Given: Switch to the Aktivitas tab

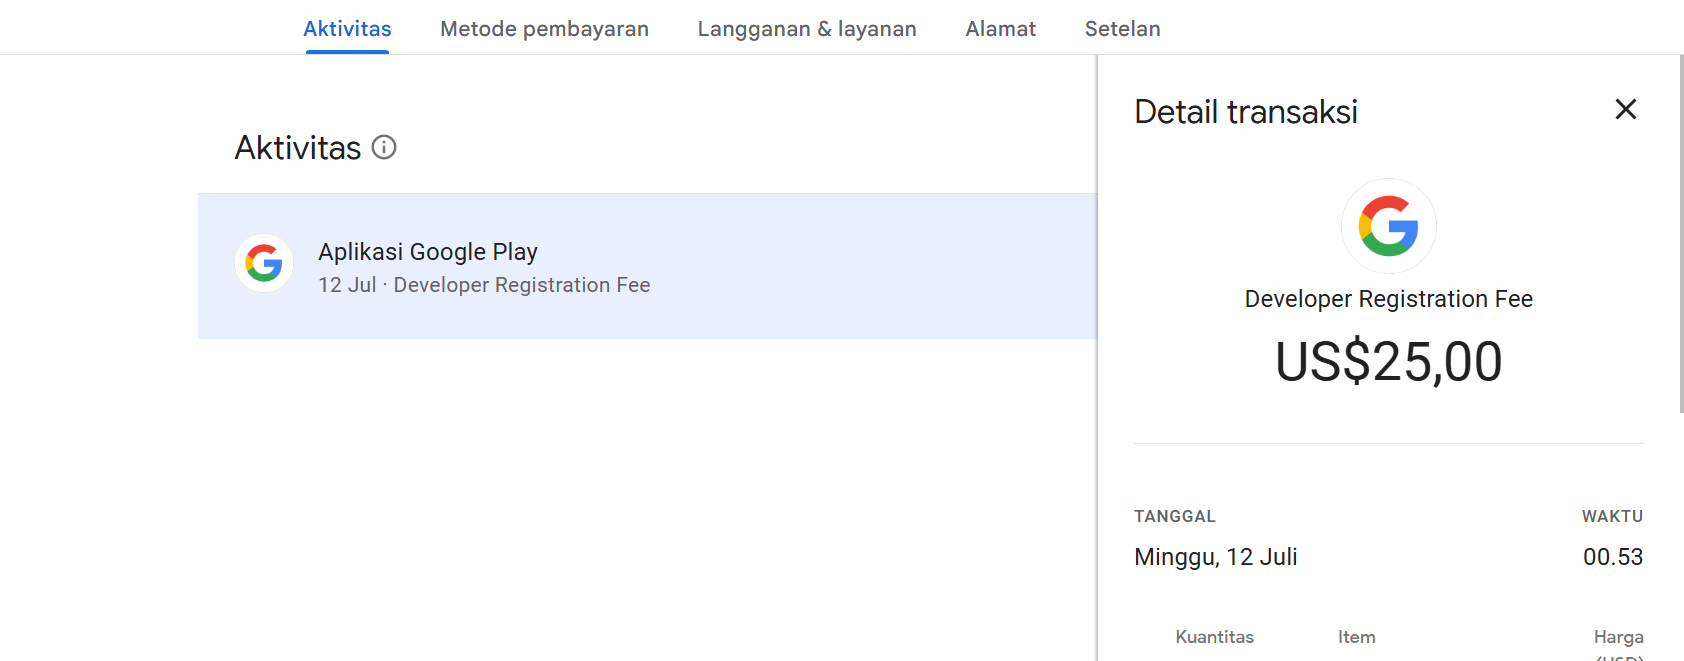Looking at the screenshot, I should pos(347,29).
